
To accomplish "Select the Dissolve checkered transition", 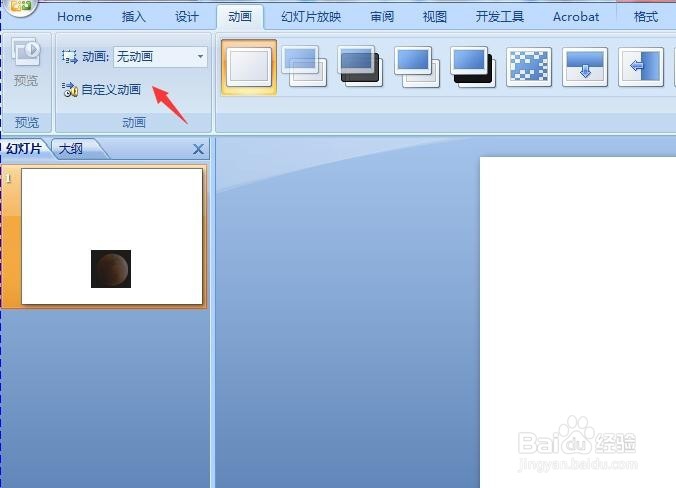I will click(529, 67).
